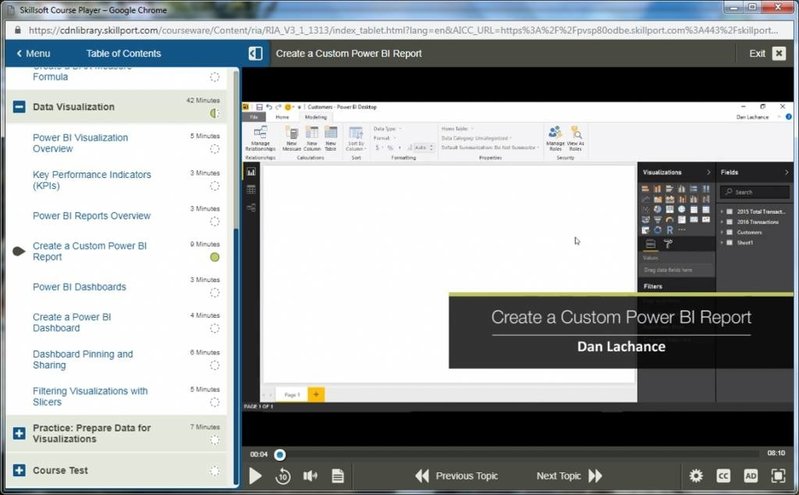The width and height of the screenshot is (799, 495).
Task: Open Relationships view icon in left rail
Action: point(251,207)
